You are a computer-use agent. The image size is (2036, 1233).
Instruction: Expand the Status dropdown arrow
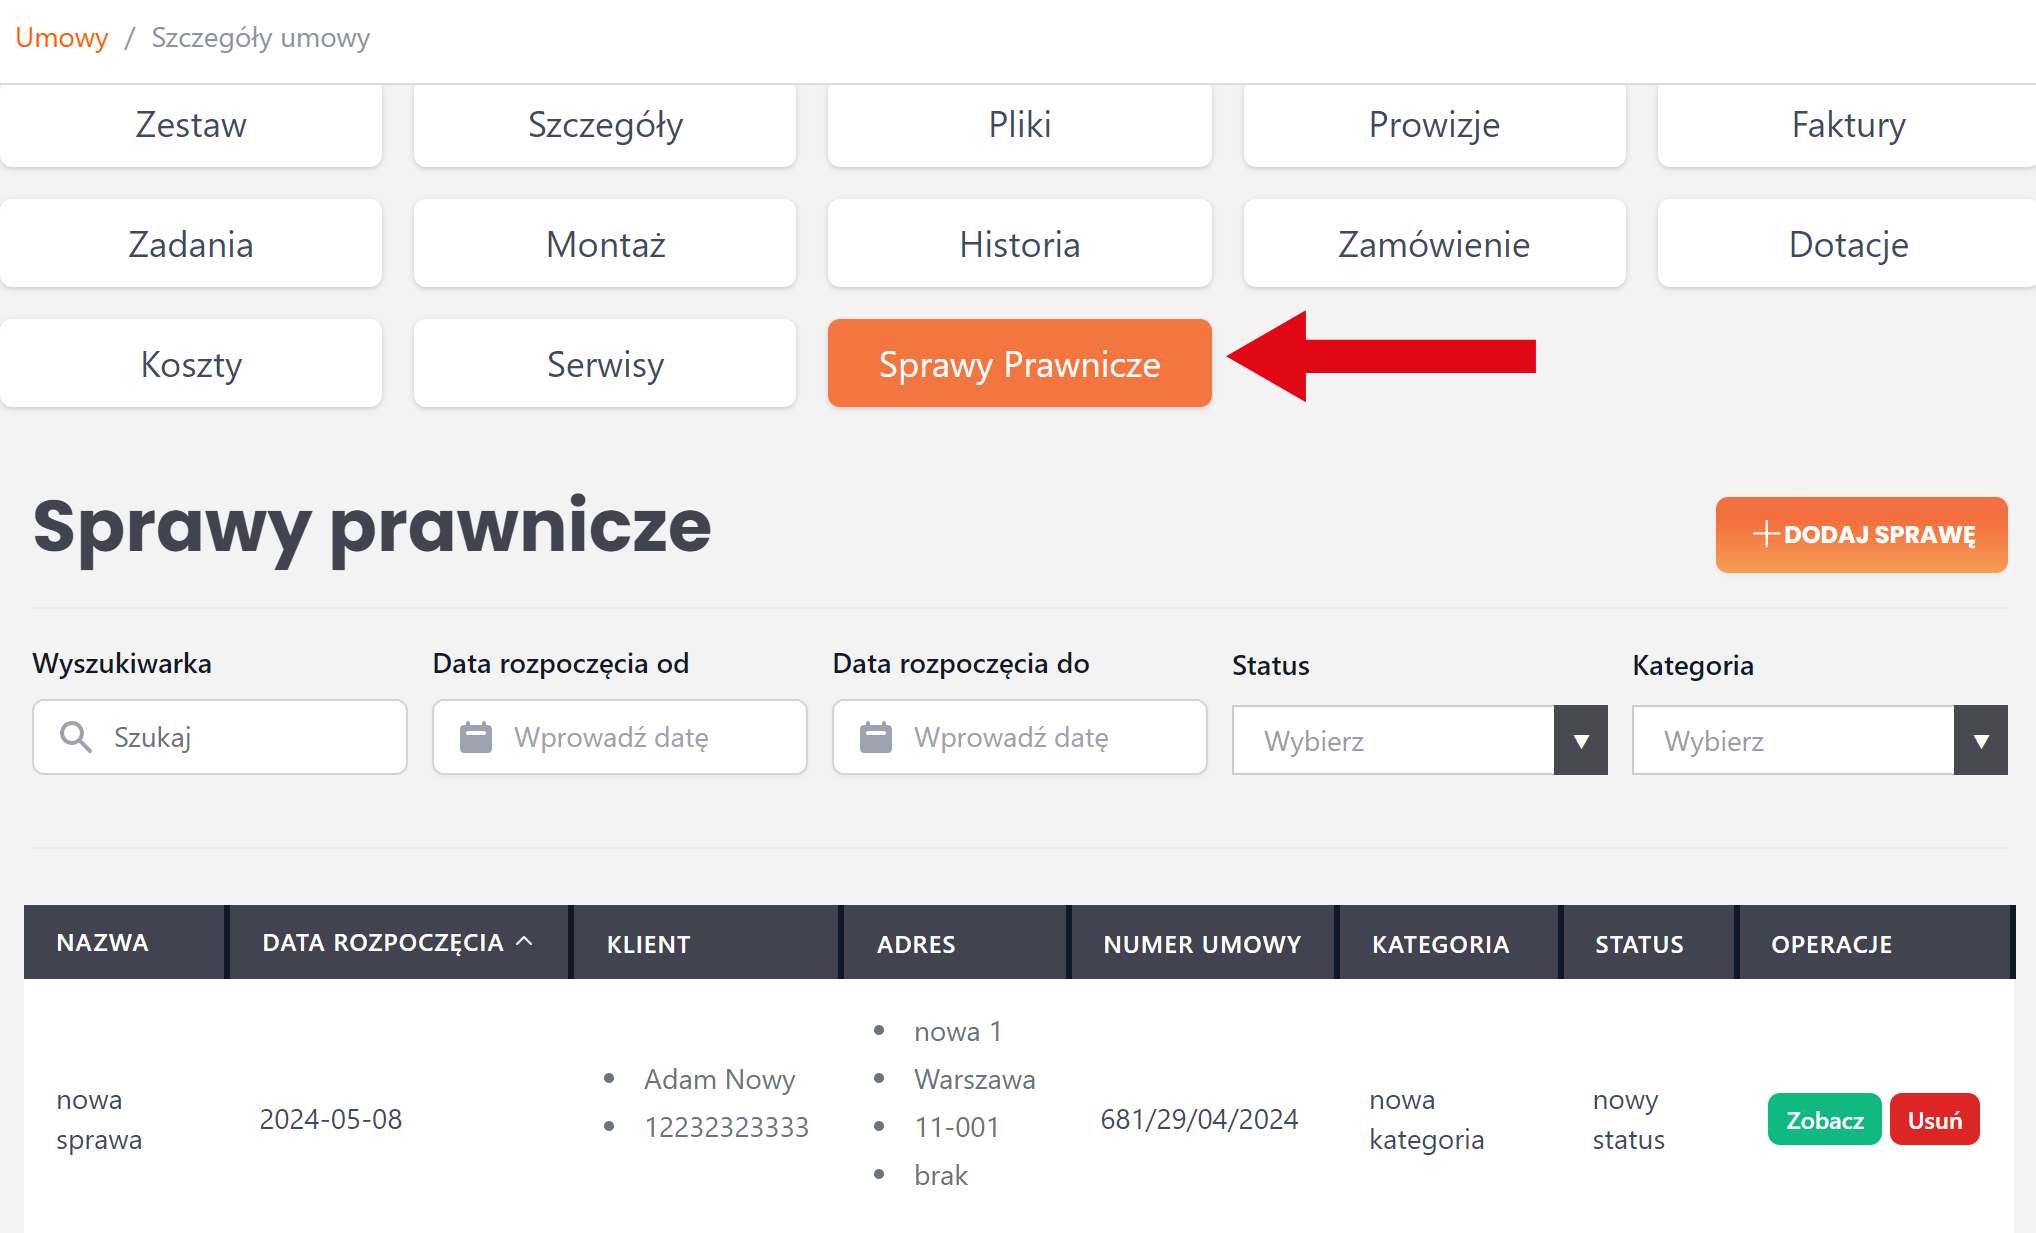click(x=1581, y=741)
